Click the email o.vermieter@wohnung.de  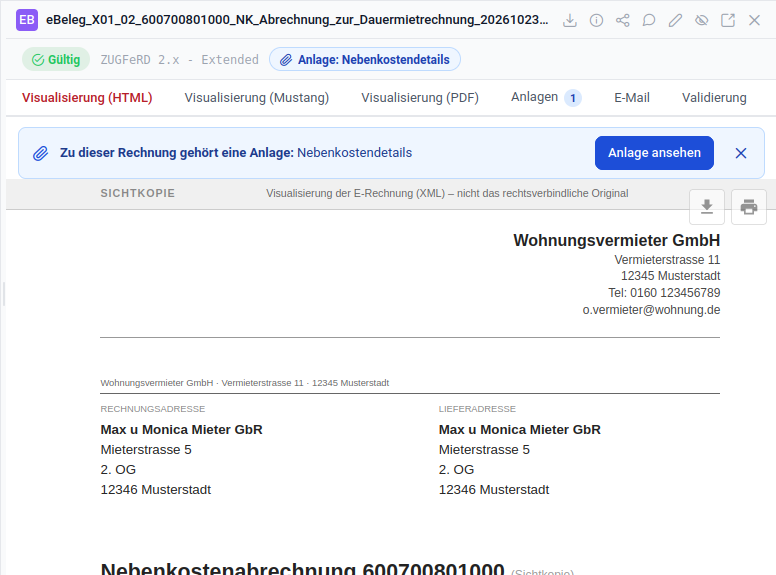tap(651, 310)
